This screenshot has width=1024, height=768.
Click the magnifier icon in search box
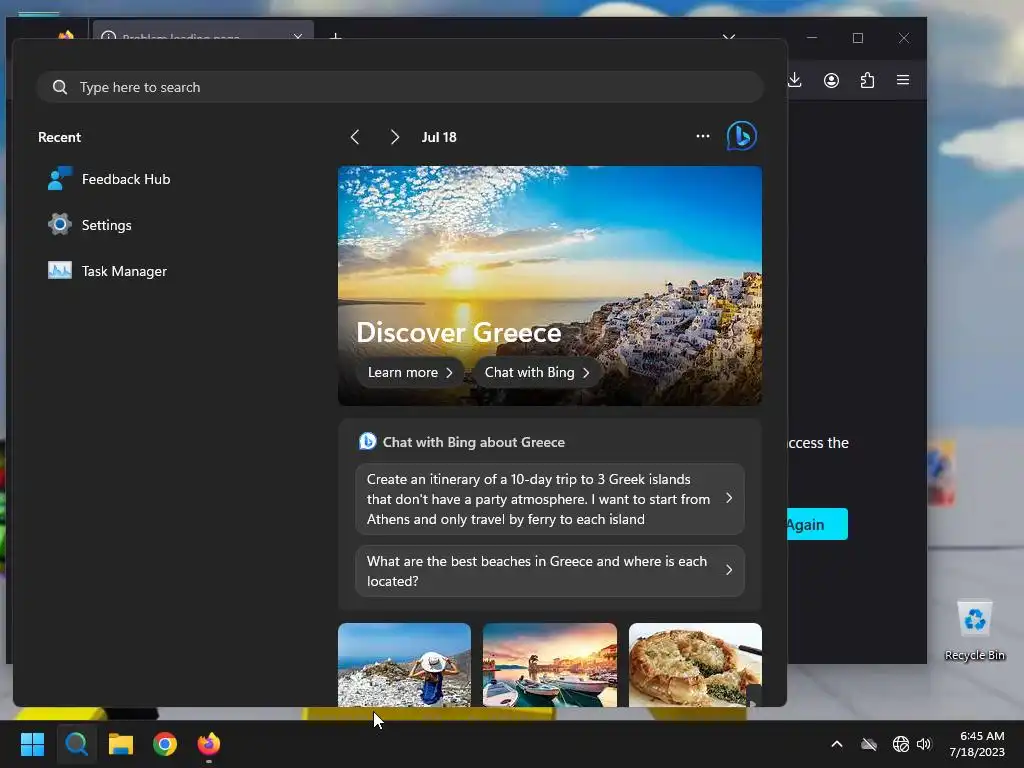coord(60,87)
